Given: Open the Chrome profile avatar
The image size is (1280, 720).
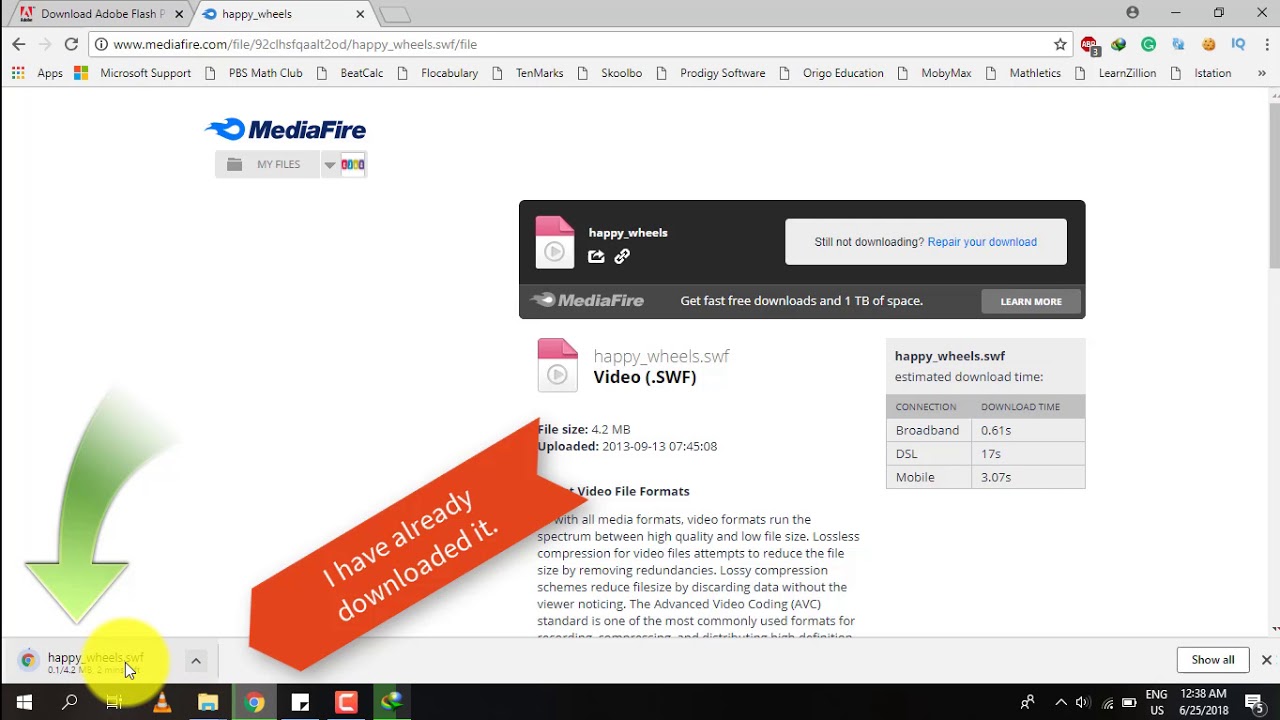Looking at the screenshot, I should coord(1132,13).
